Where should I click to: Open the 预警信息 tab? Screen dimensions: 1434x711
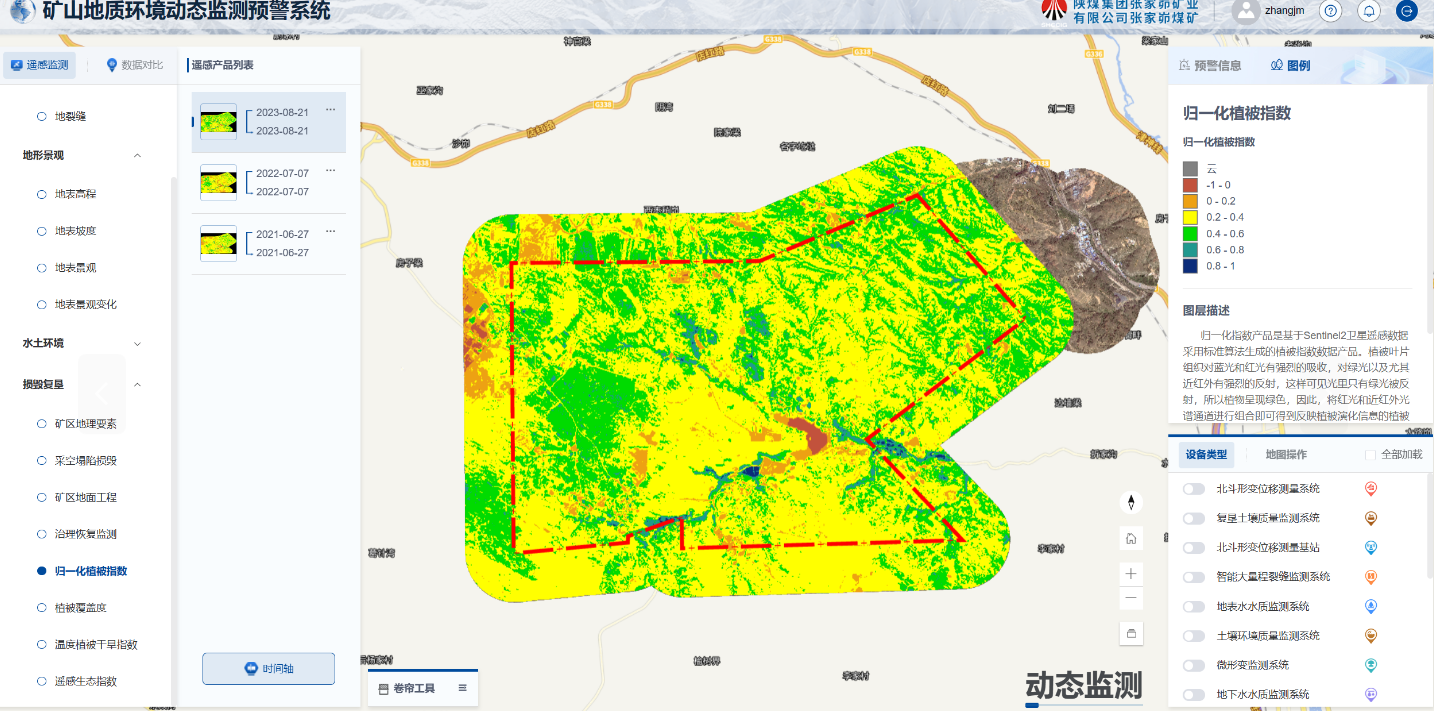(x=1210, y=66)
